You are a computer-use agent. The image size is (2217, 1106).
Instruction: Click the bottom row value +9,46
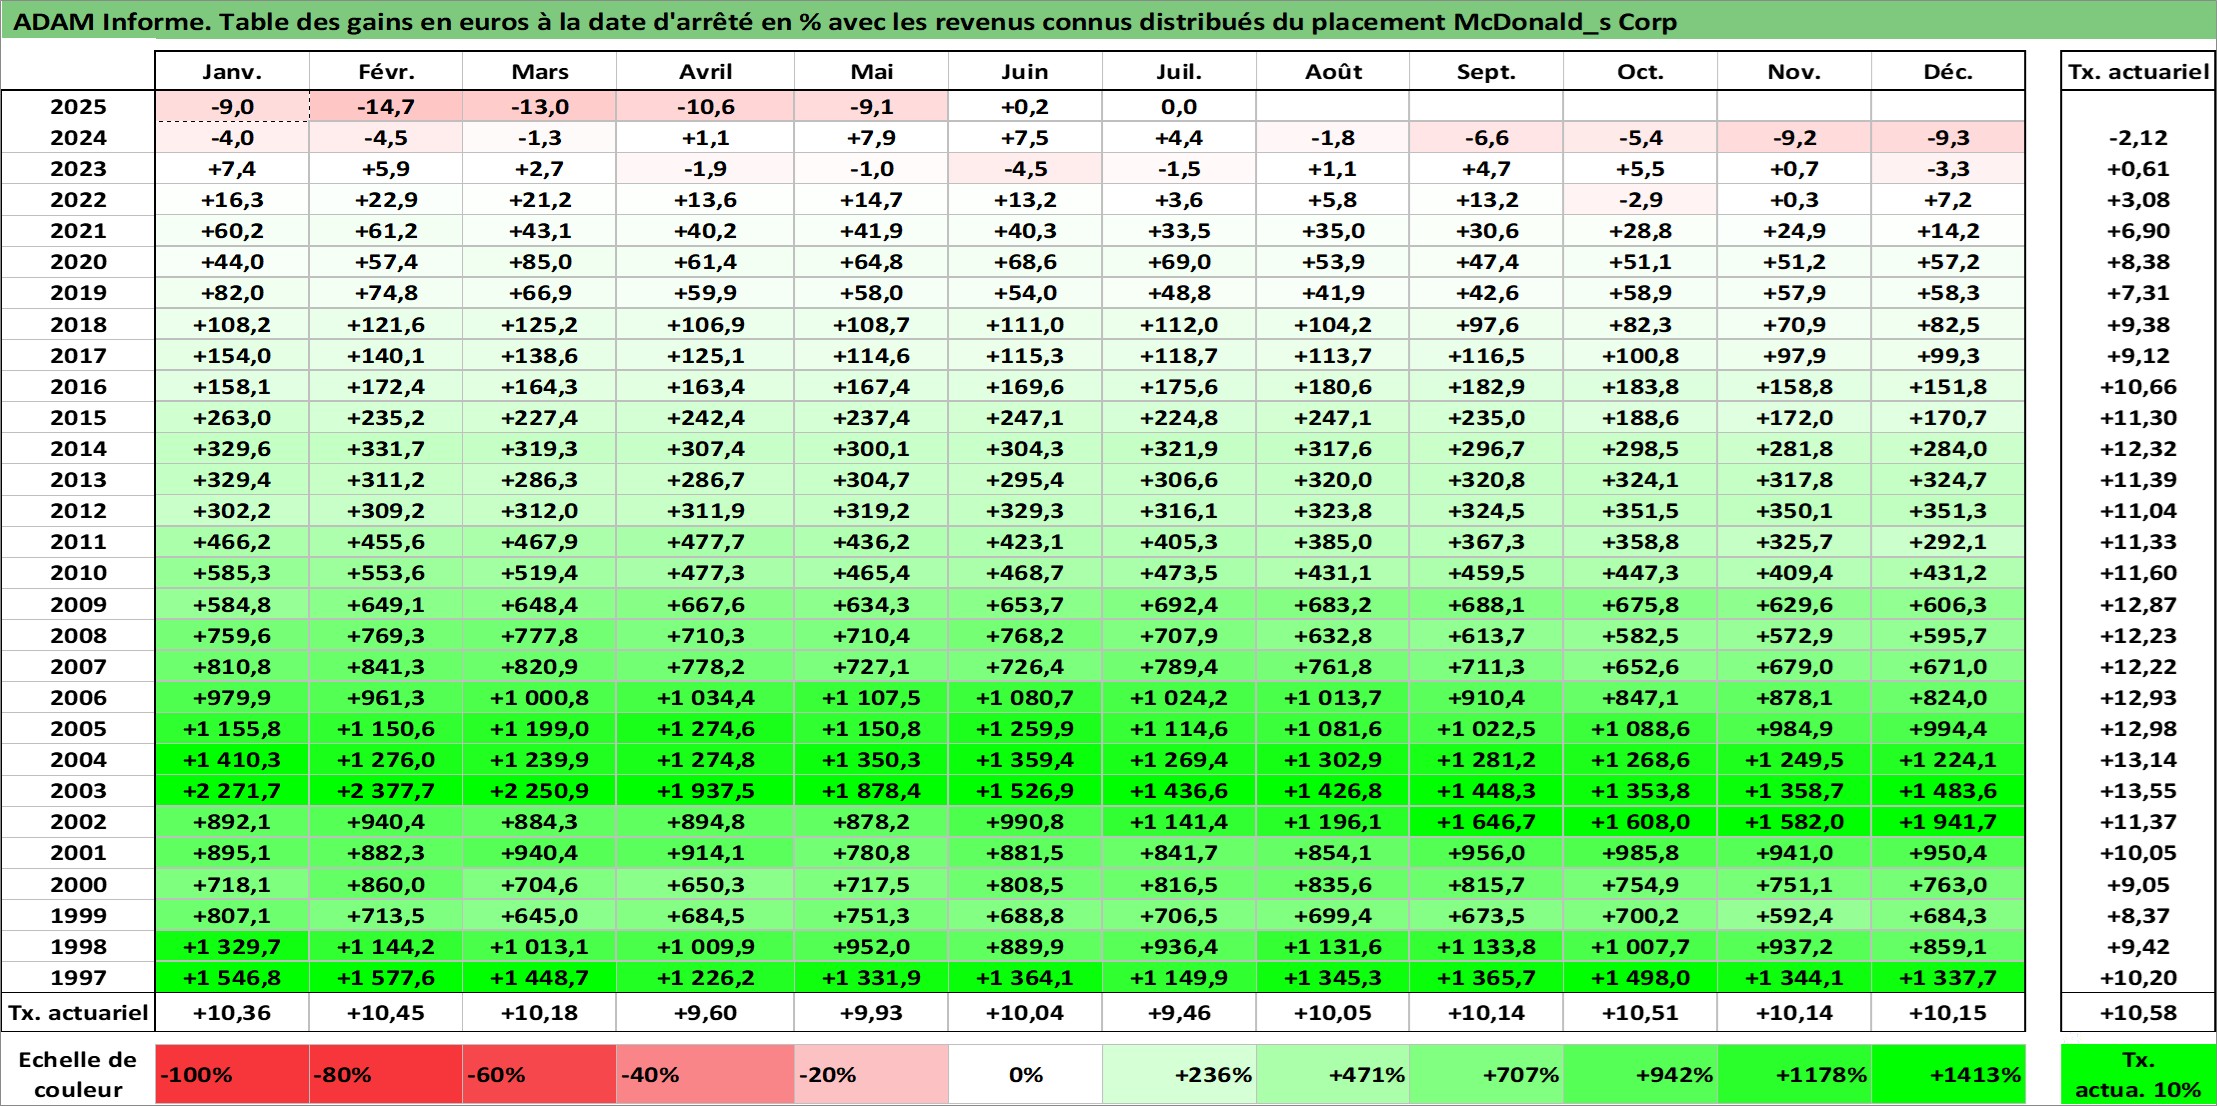(1179, 1013)
